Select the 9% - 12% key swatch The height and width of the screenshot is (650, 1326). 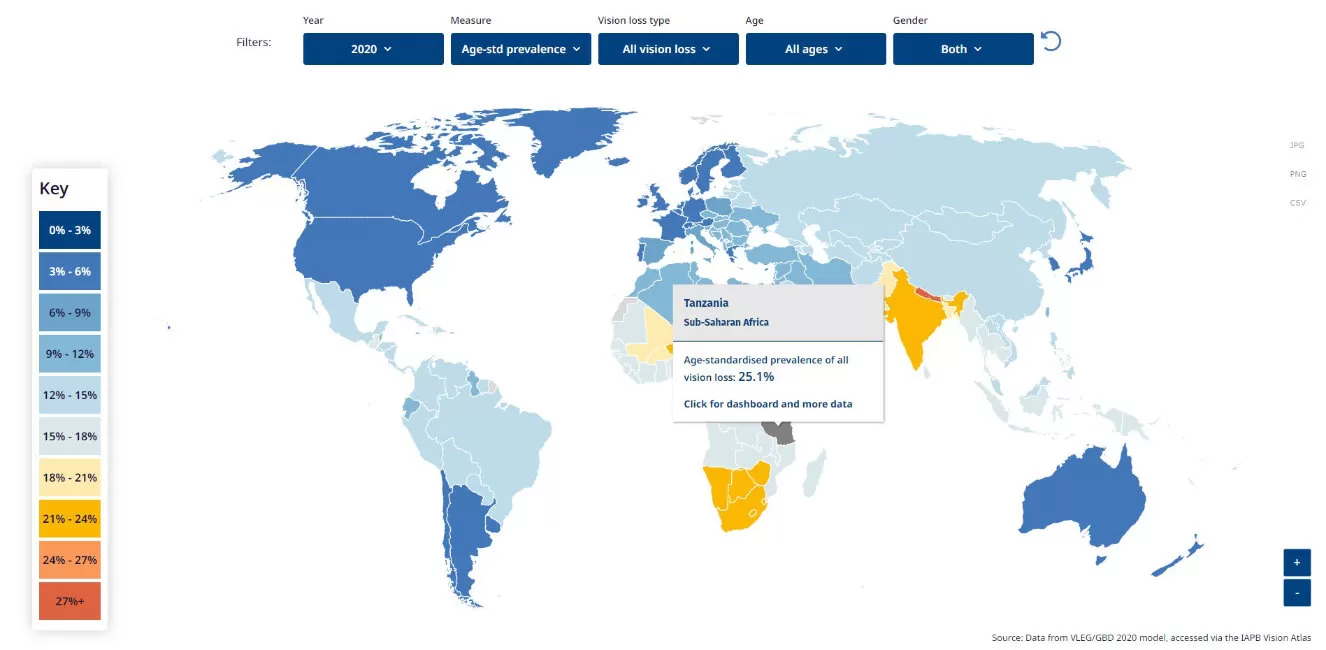(x=70, y=354)
